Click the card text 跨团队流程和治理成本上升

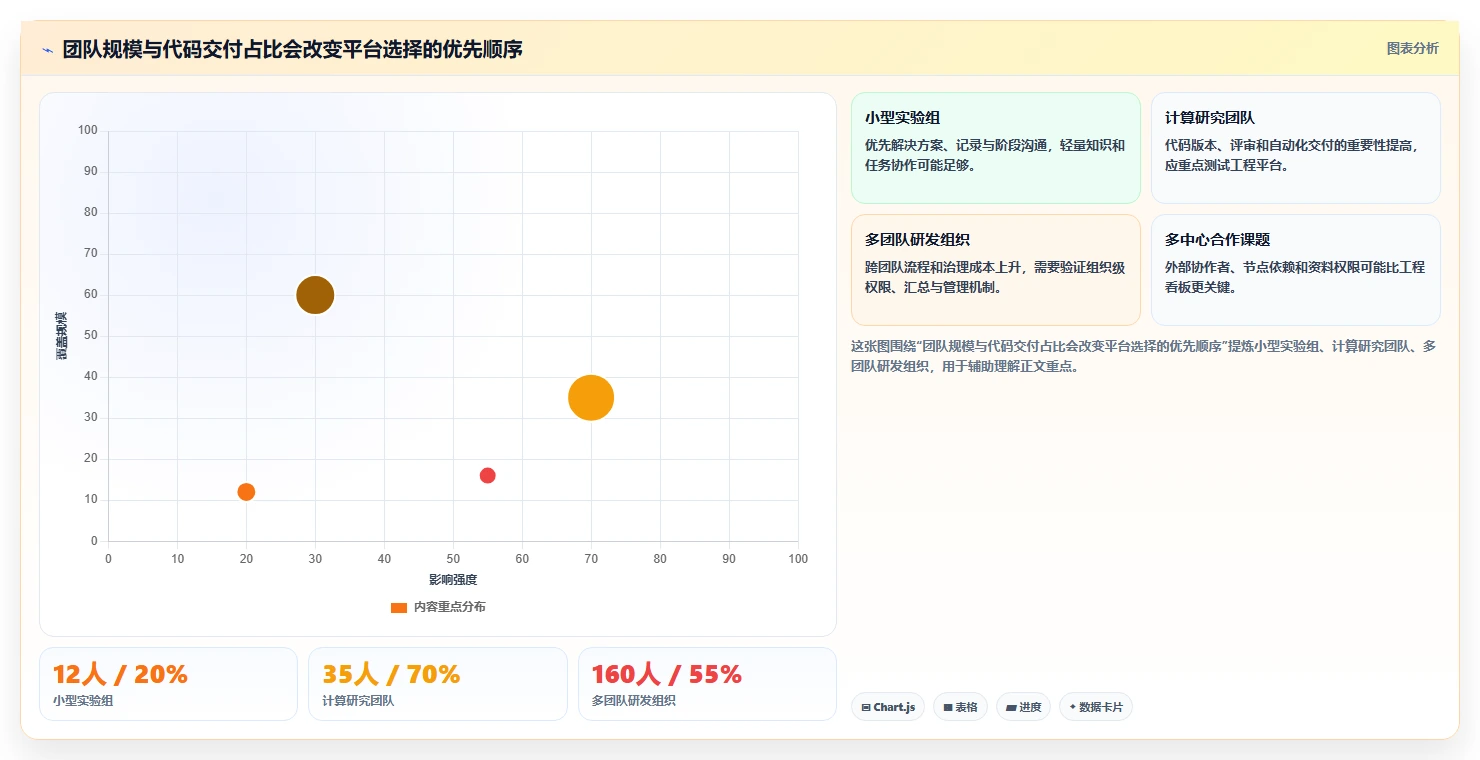point(995,277)
